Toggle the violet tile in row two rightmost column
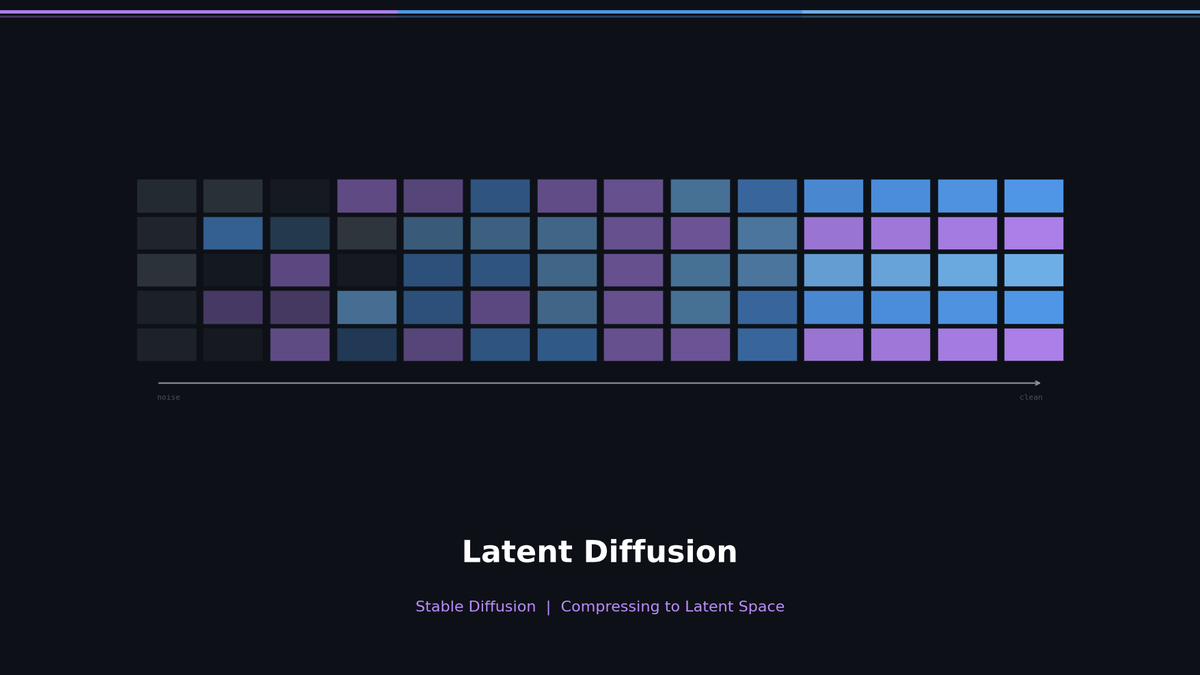This screenshot has height=675, width=1200. (1032, 232)
